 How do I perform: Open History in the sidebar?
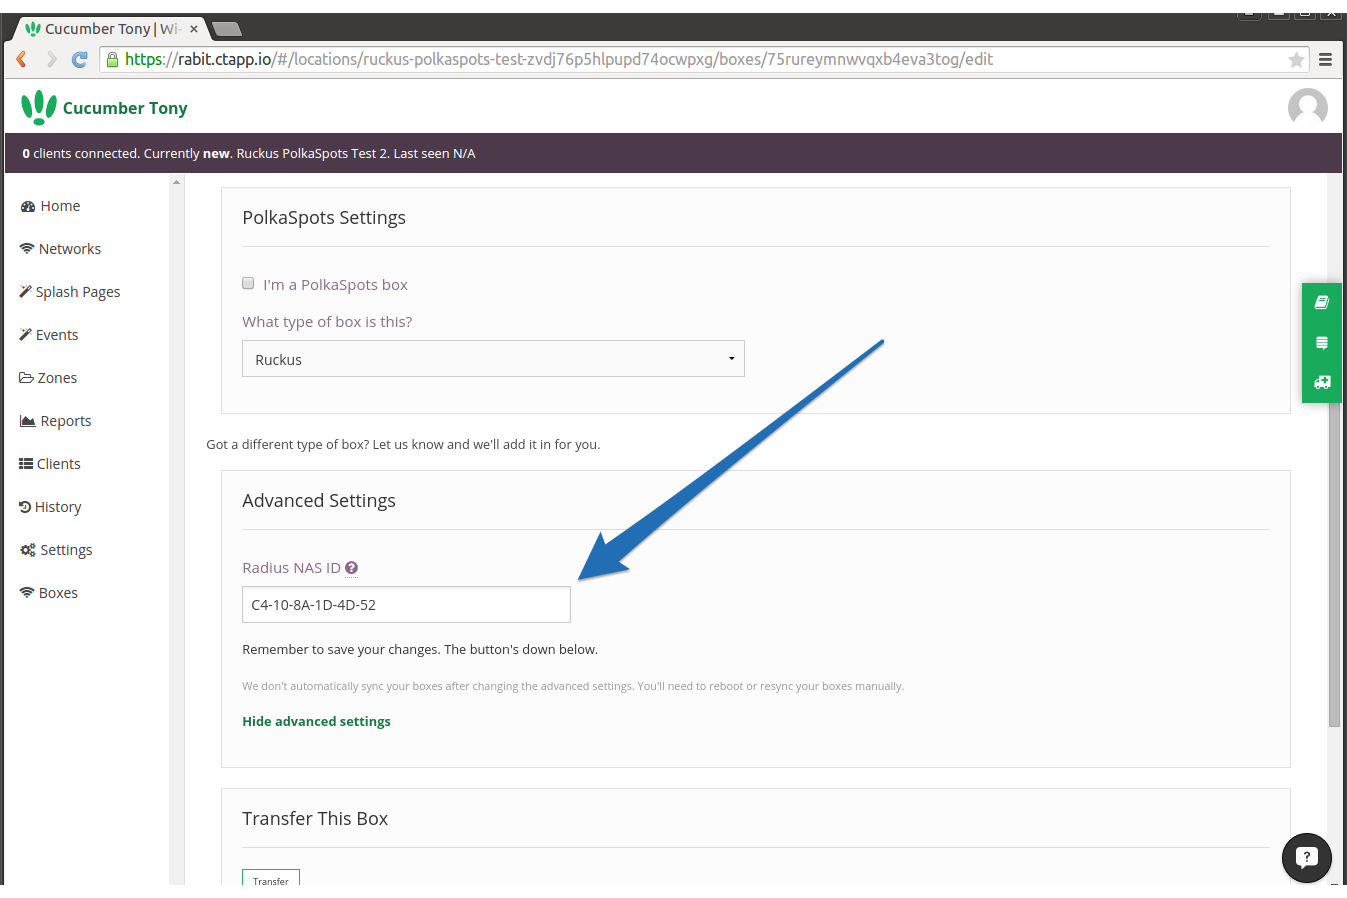tap(50, 507)
